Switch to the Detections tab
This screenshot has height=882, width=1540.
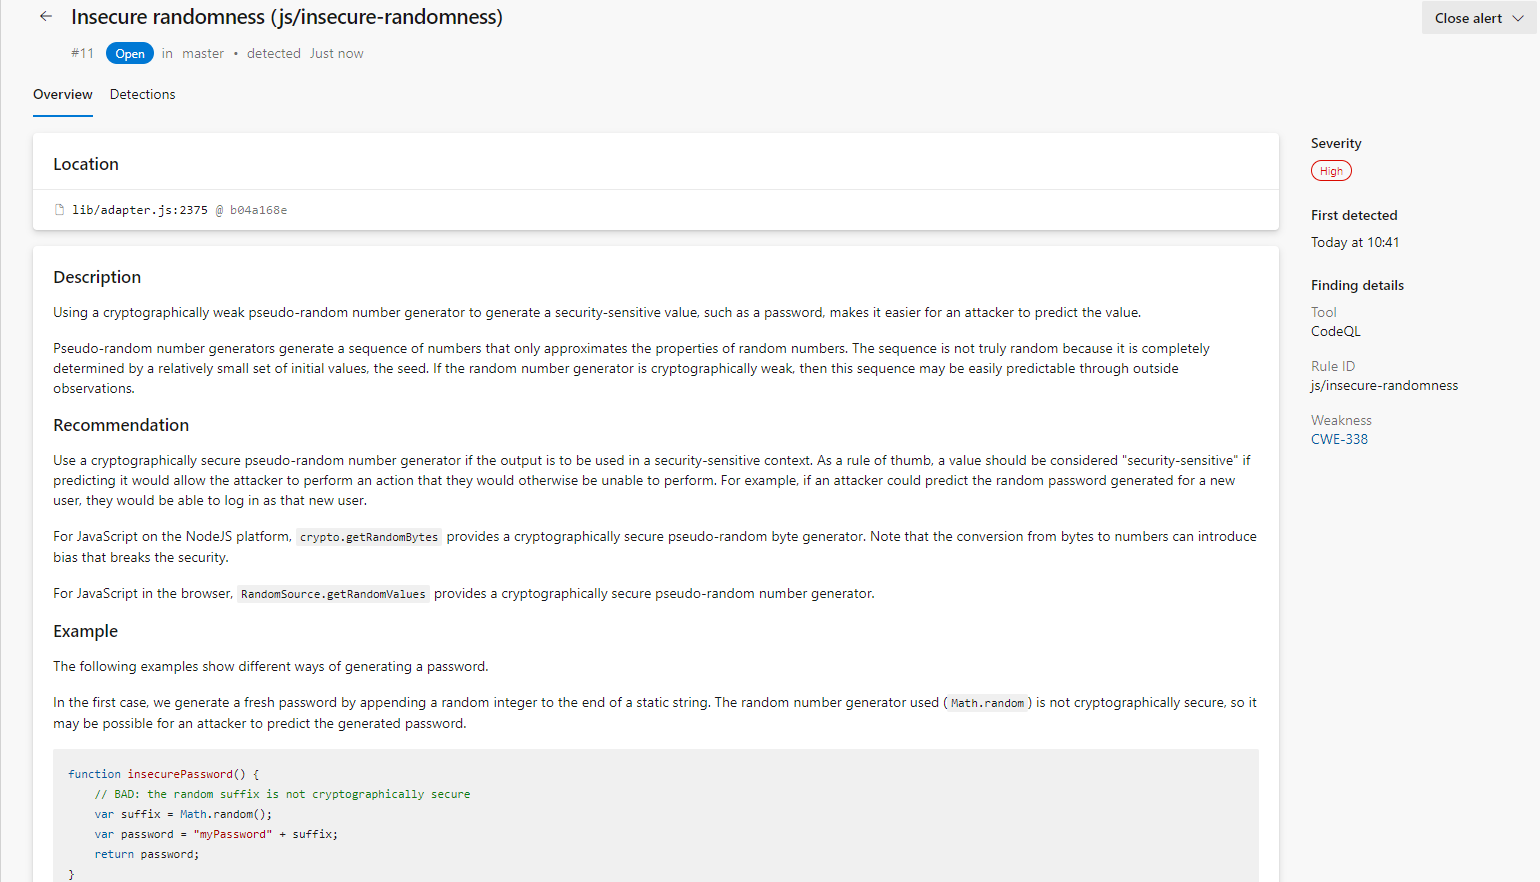142,95
